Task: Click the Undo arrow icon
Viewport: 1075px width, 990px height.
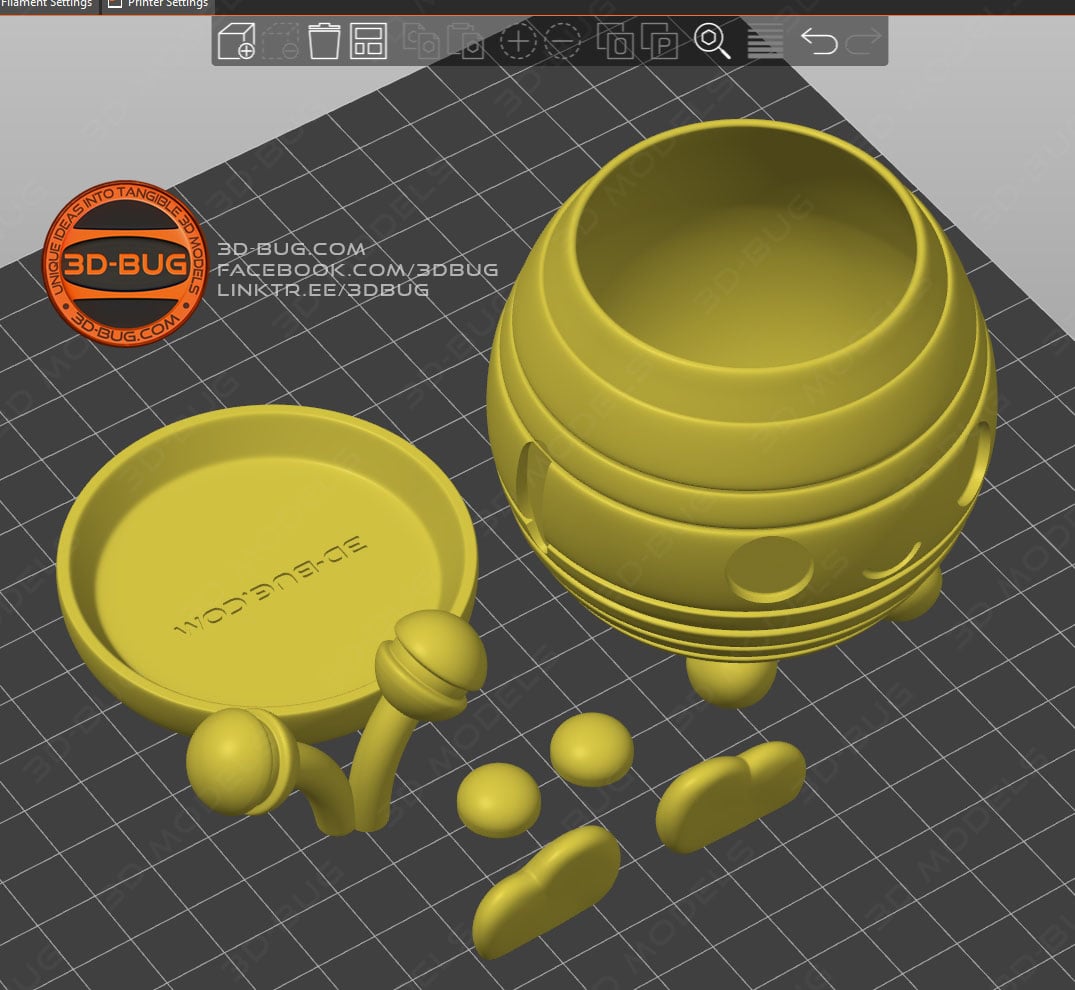Action: coord(819,41)
